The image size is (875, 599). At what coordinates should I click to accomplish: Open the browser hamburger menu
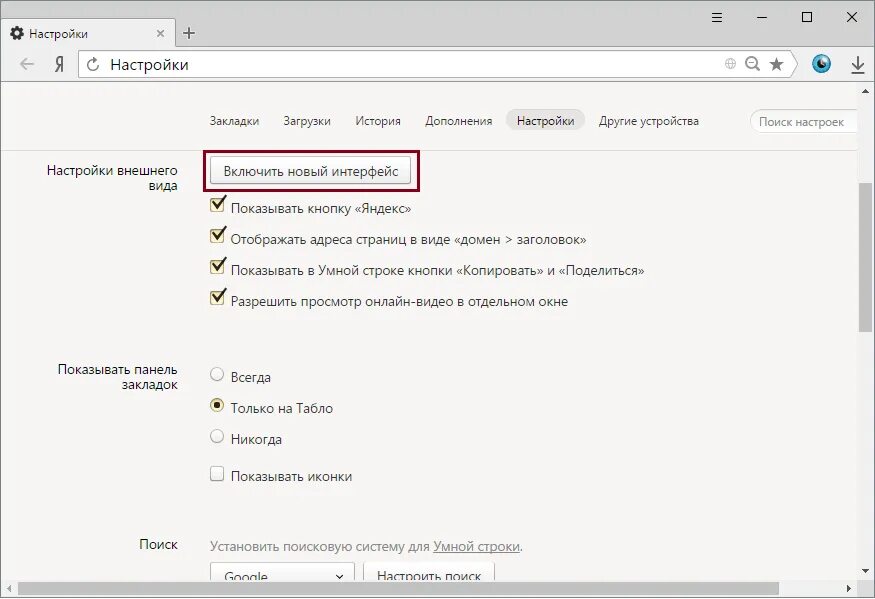tap(717, 18)
